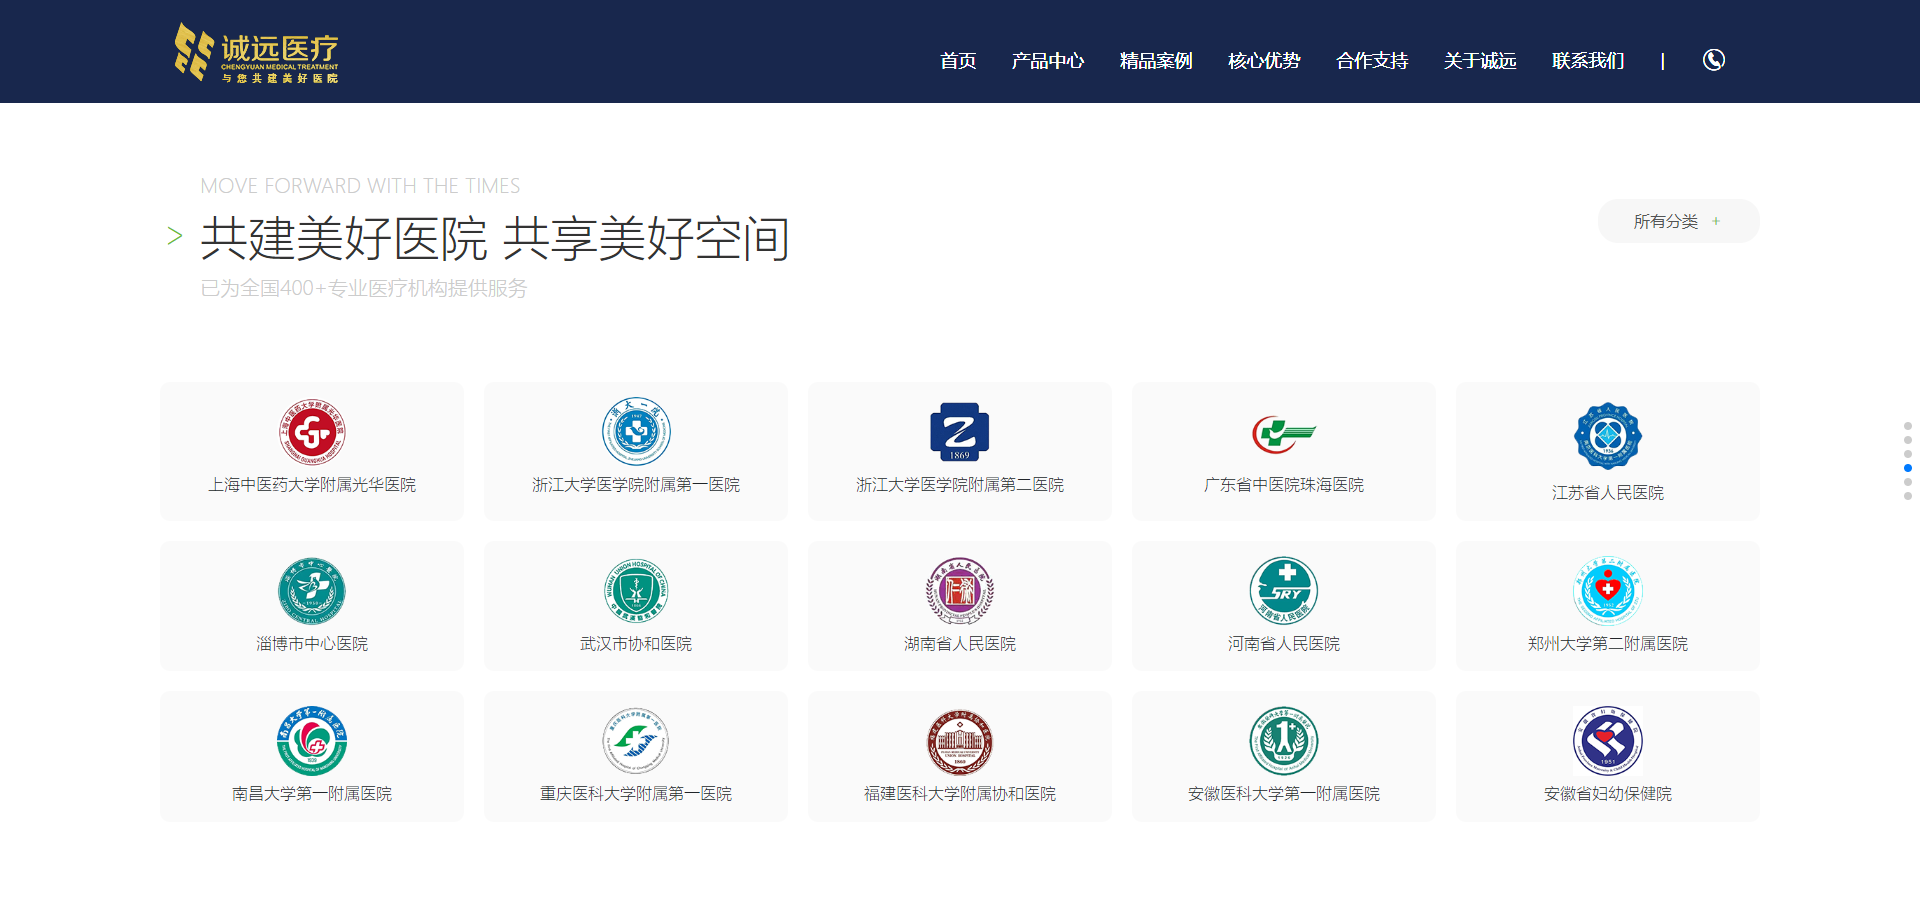Click the 联系我们 navigation link
This screenshot has width=1920, height=922.
pyautogui.click(x=1587, y=61)
